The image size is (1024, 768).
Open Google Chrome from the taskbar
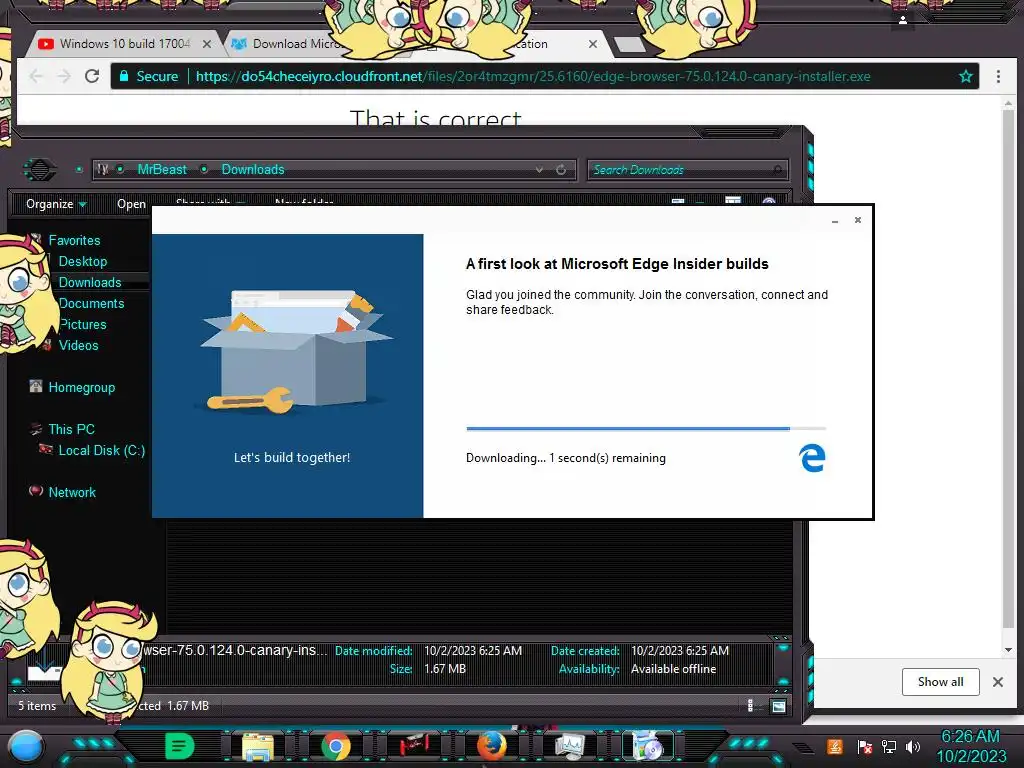pyautogui.click(x=336, y=746)
